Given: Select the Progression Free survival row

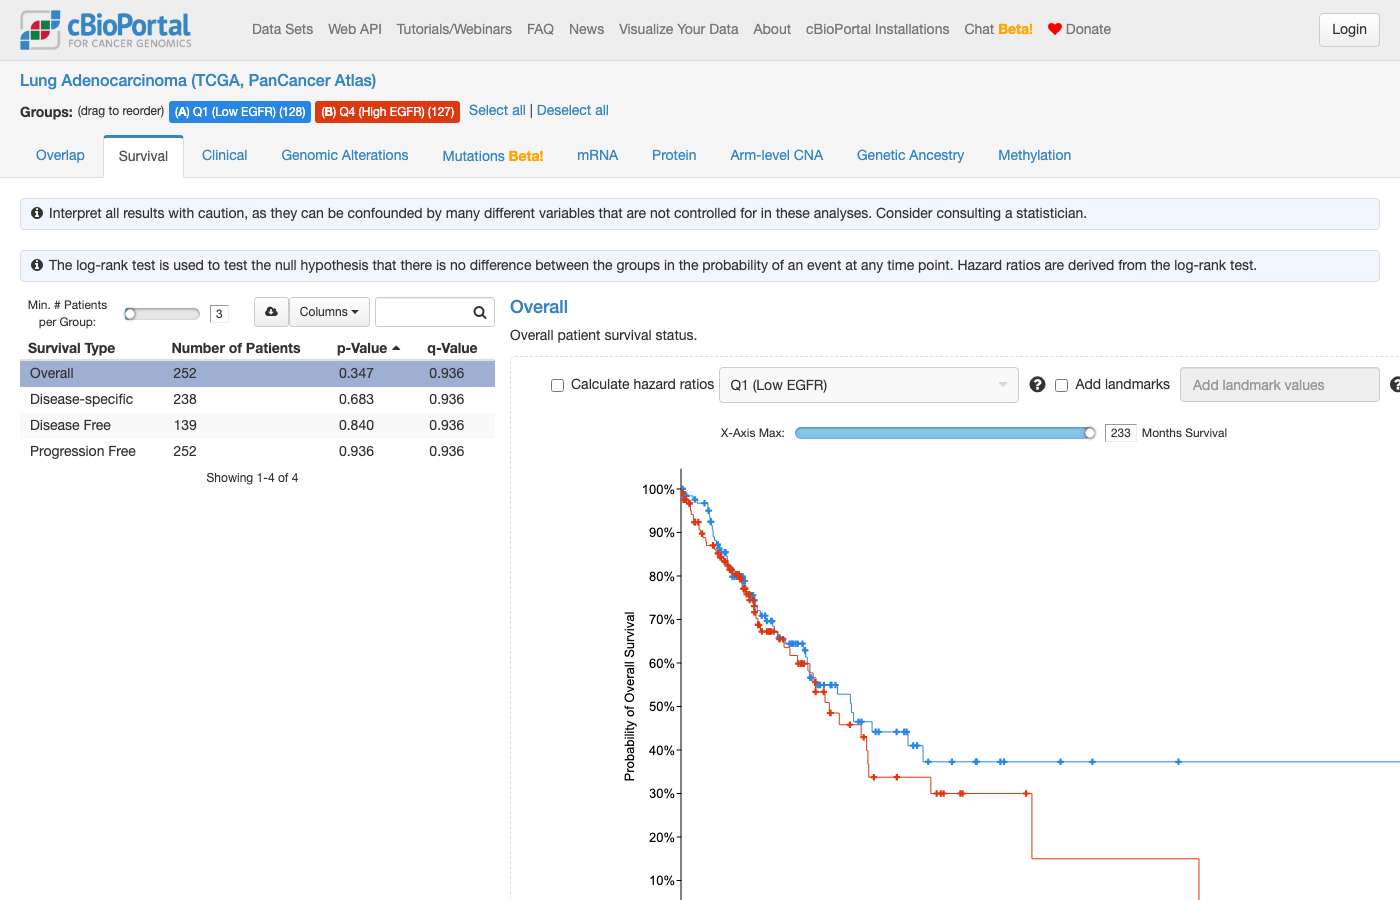Looking at the screenshot, I should 257,451.
